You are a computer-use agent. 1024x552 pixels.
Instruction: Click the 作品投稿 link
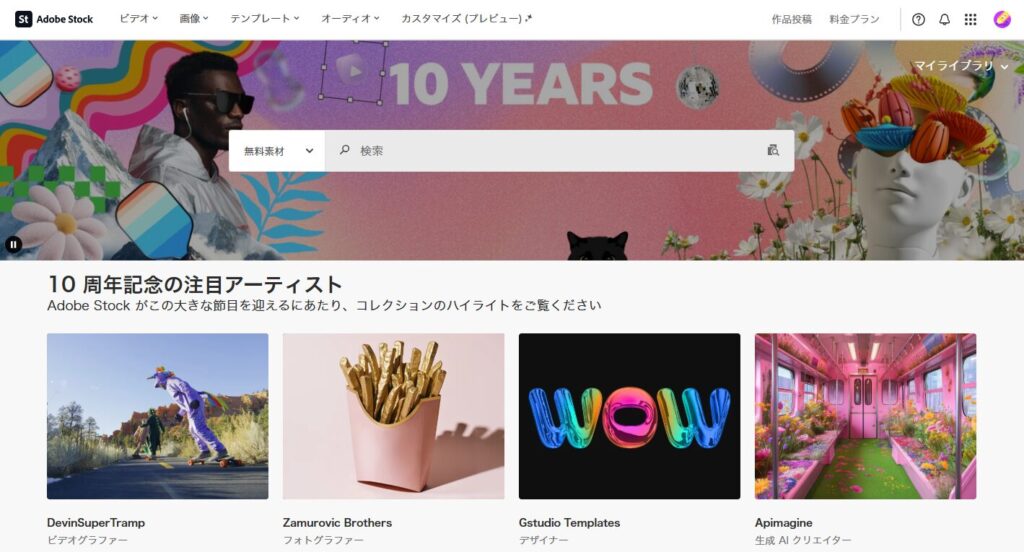(792, 20)
